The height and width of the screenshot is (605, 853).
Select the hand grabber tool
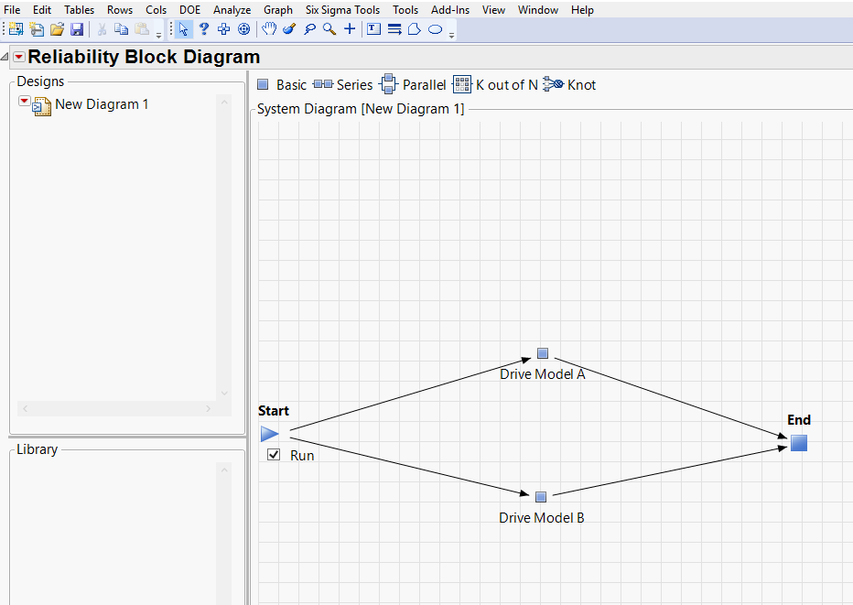(x=269, y=29)
